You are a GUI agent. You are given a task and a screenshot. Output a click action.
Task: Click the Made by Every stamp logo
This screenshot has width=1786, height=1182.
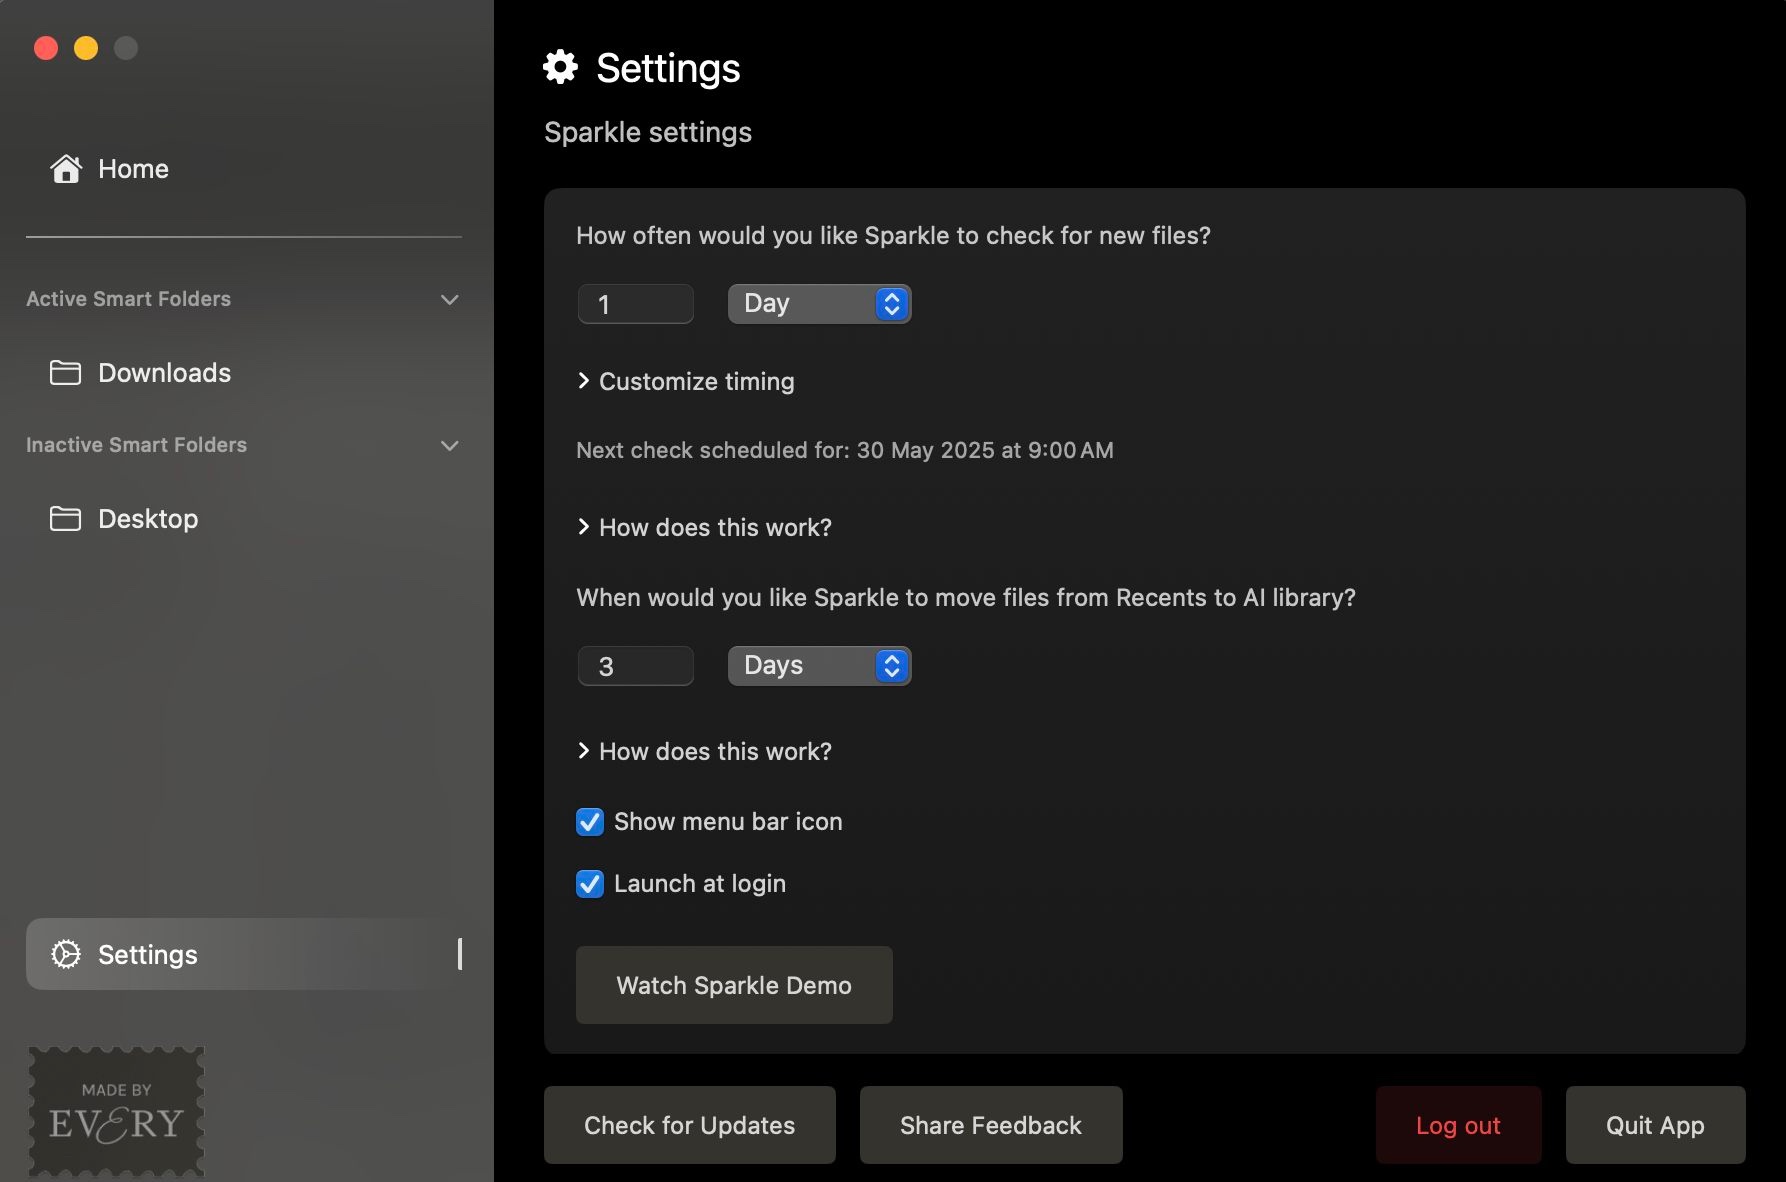coord(115,1112)
